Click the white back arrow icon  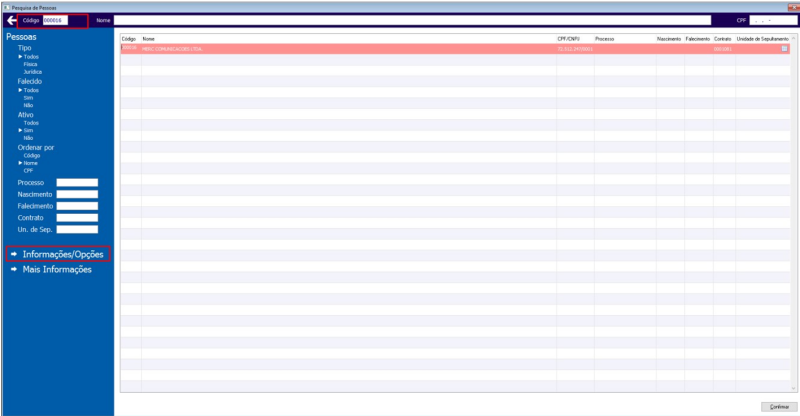pos(11,20)
